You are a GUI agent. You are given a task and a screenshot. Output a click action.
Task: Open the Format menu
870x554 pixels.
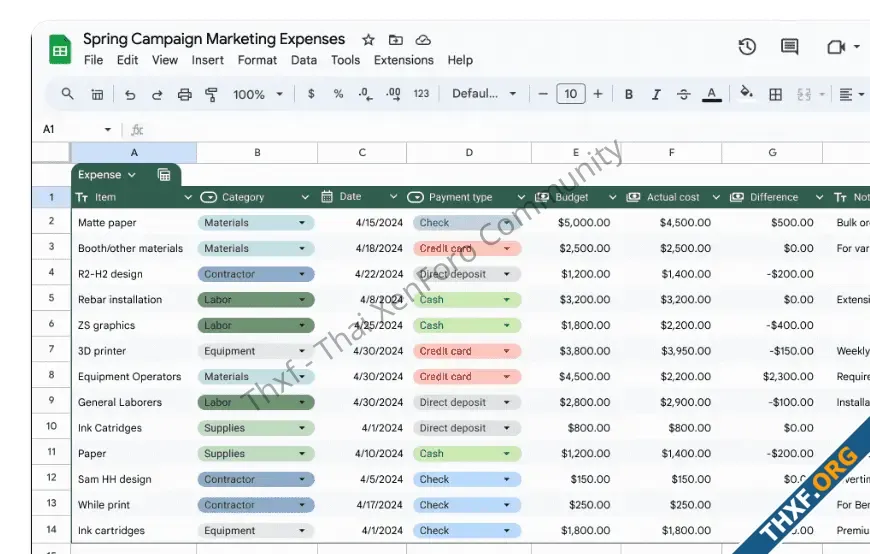(257, 60)
